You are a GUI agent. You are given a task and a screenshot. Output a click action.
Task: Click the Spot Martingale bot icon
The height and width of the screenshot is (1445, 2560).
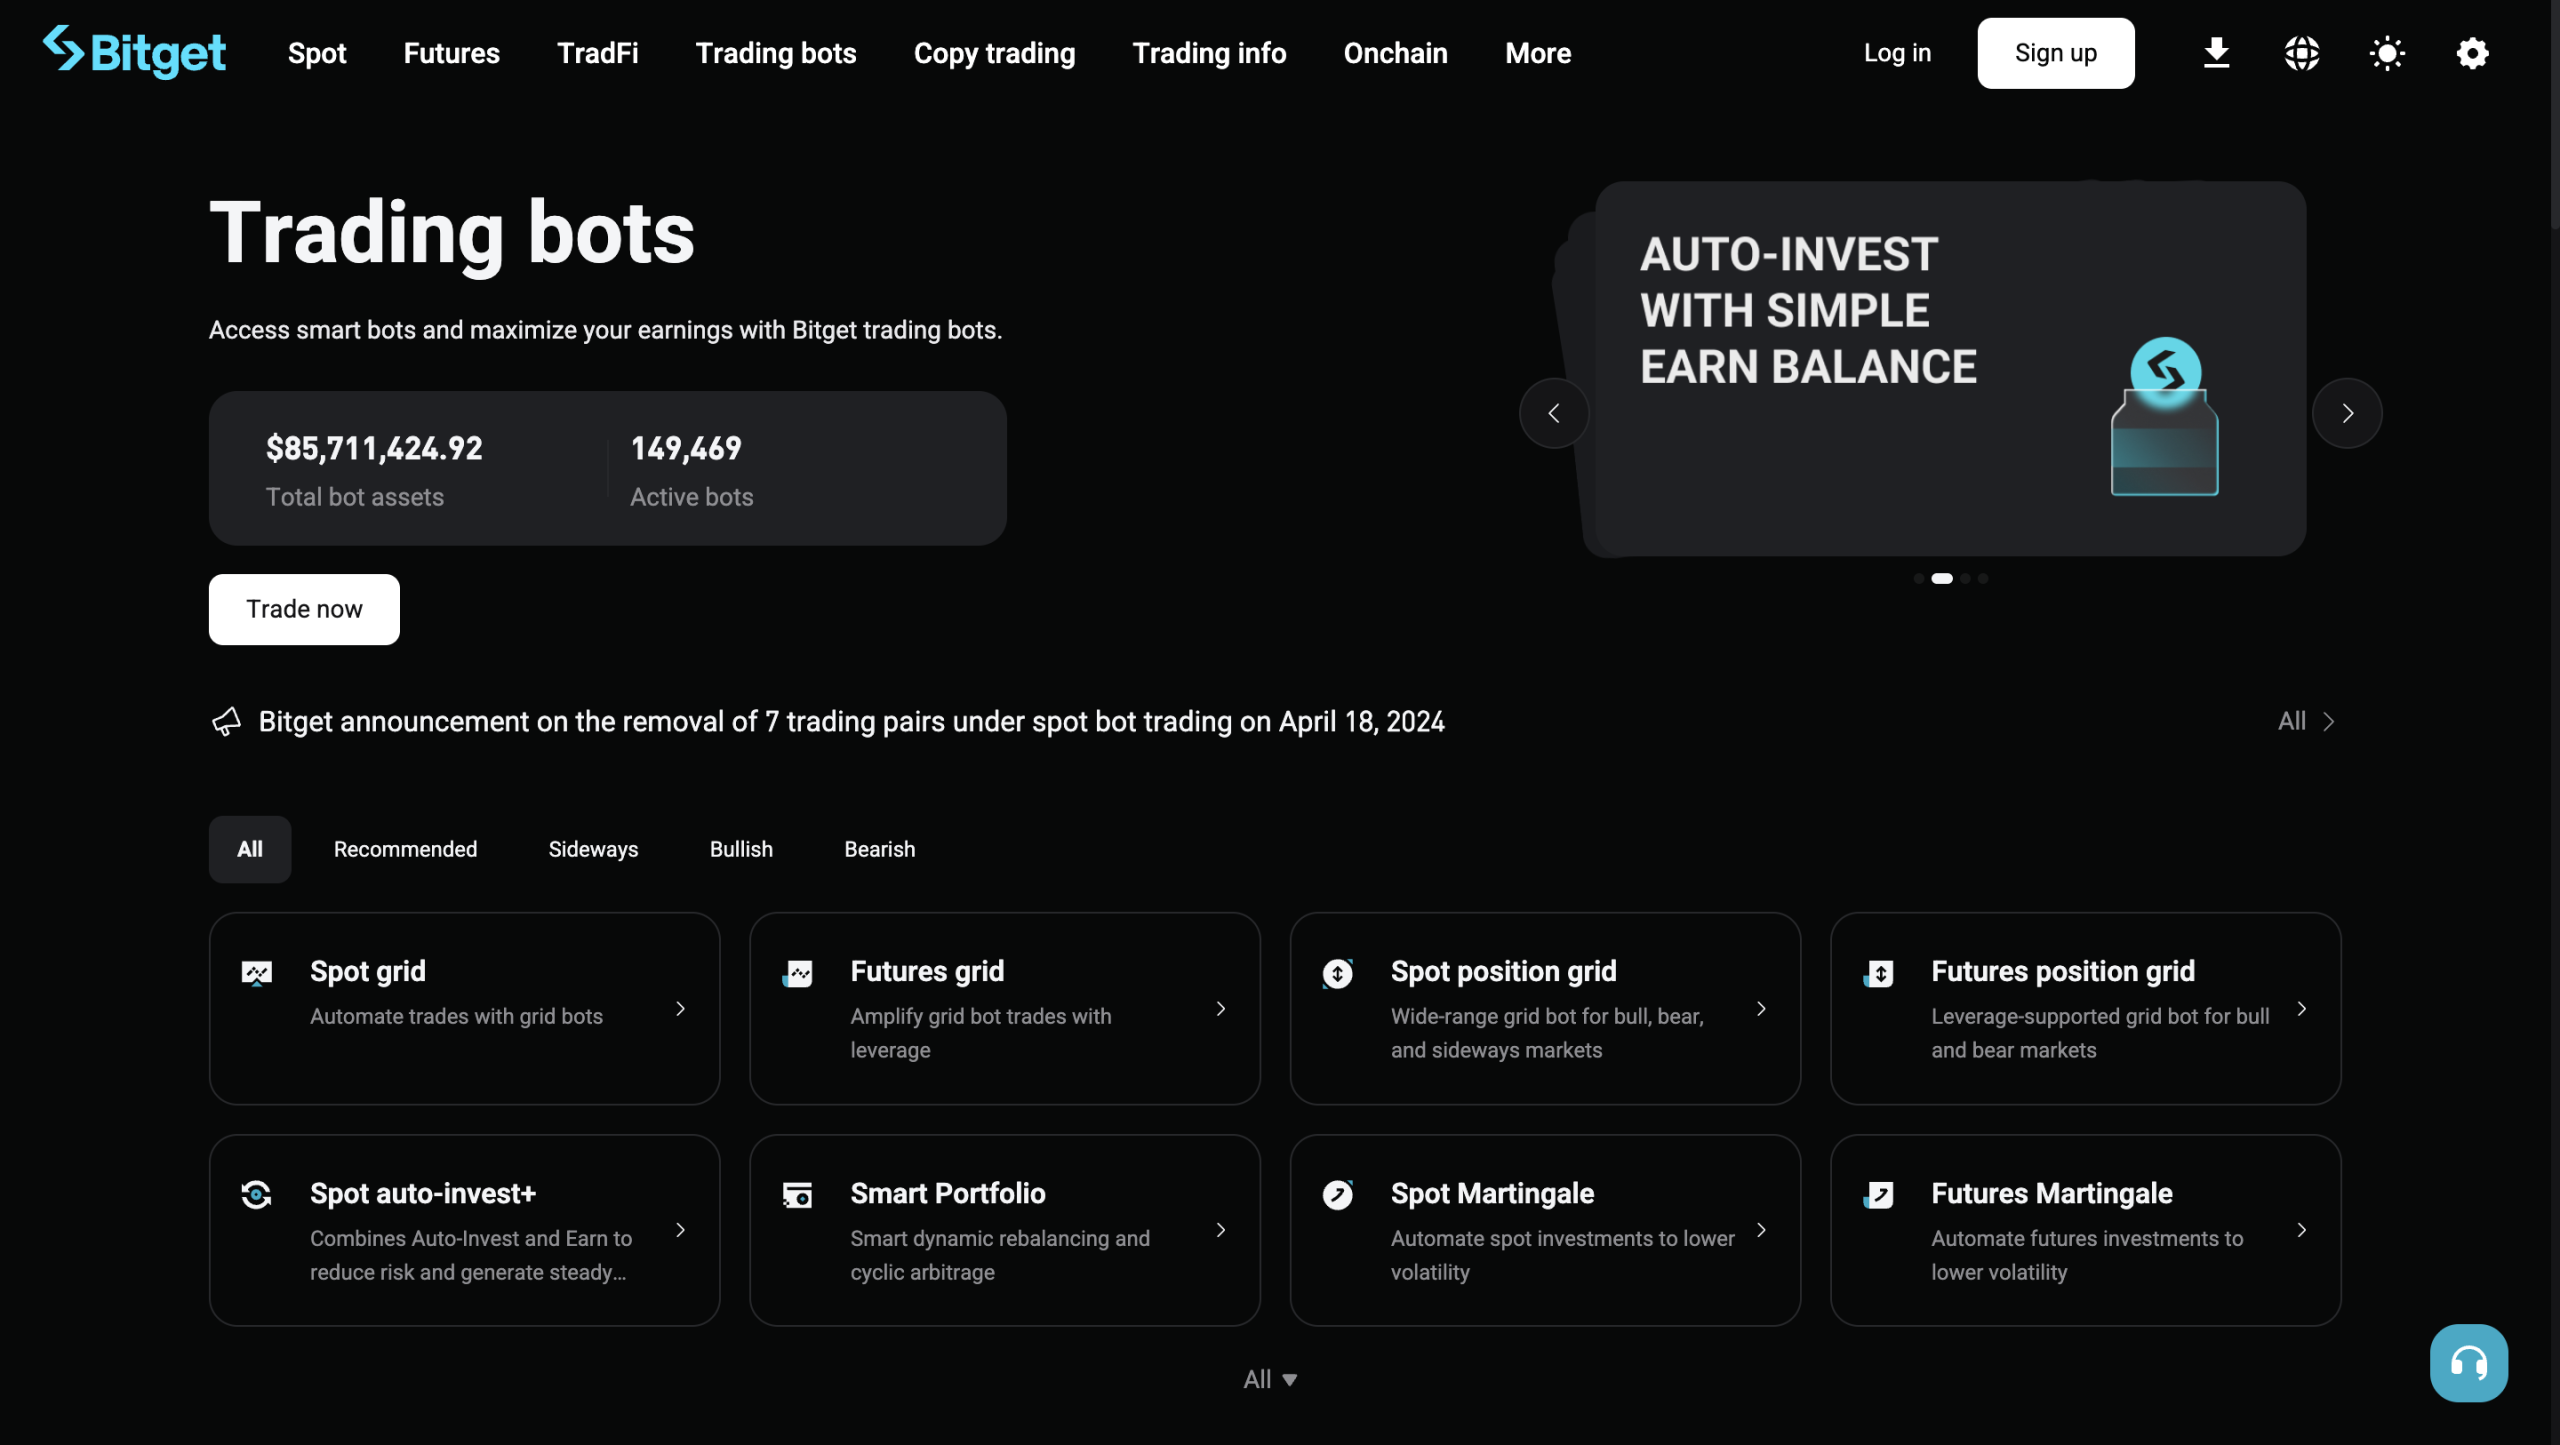tap(1337, 1194)
